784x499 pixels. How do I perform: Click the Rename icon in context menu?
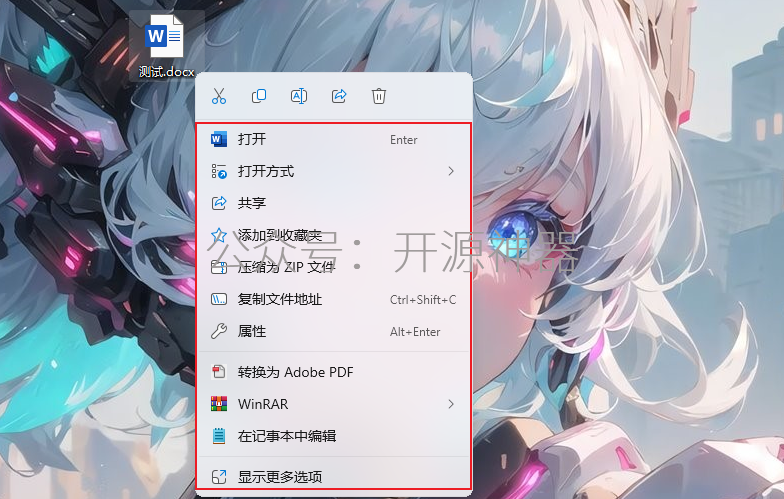click(x=298, y=96)
